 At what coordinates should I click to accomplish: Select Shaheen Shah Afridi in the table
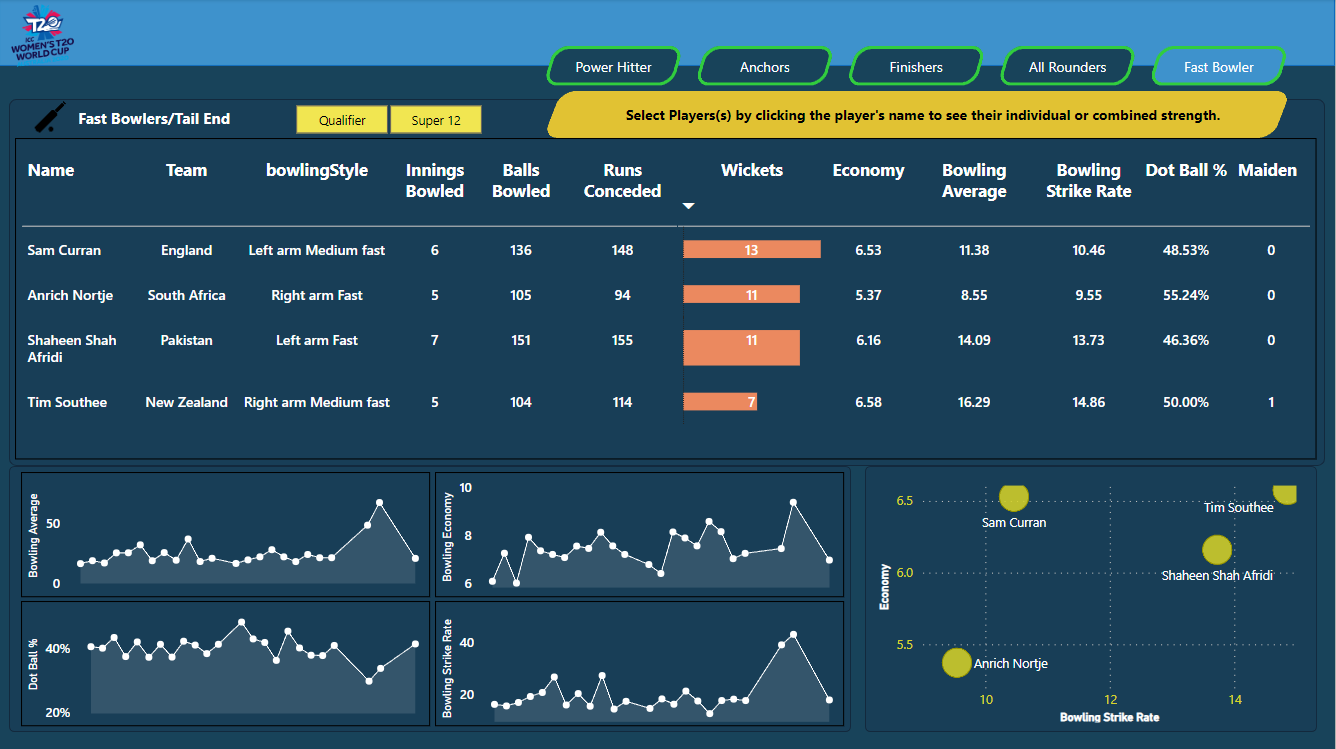tap(72, 348)
